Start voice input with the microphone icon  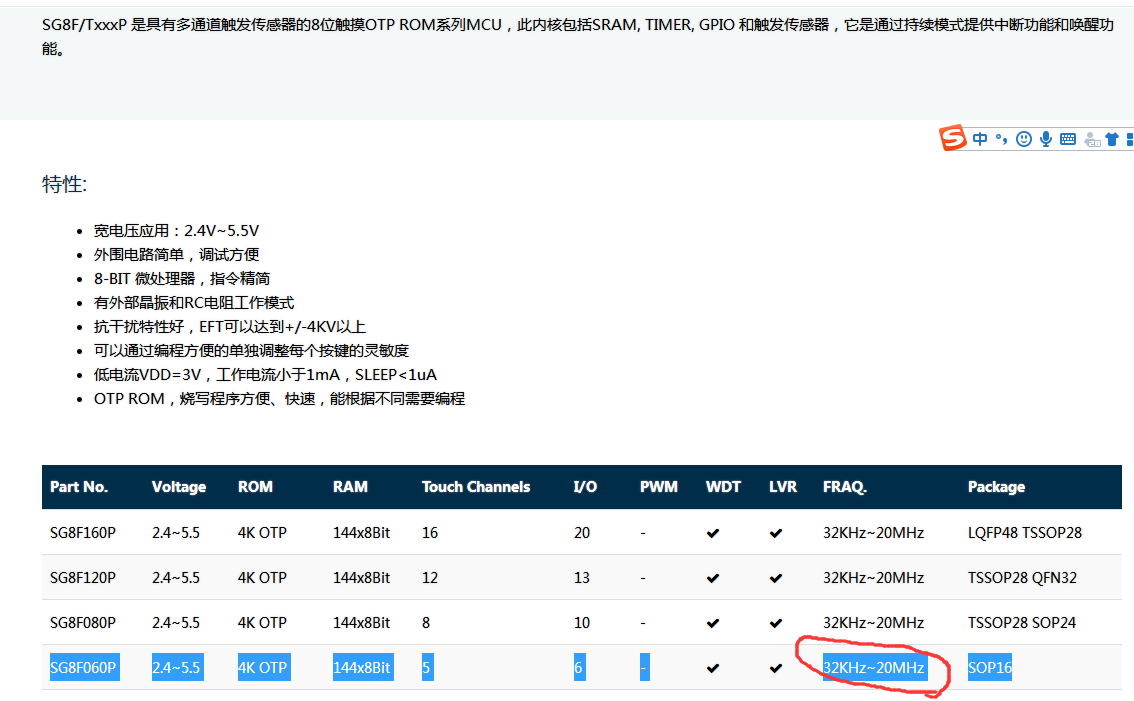click(1046, 139)
